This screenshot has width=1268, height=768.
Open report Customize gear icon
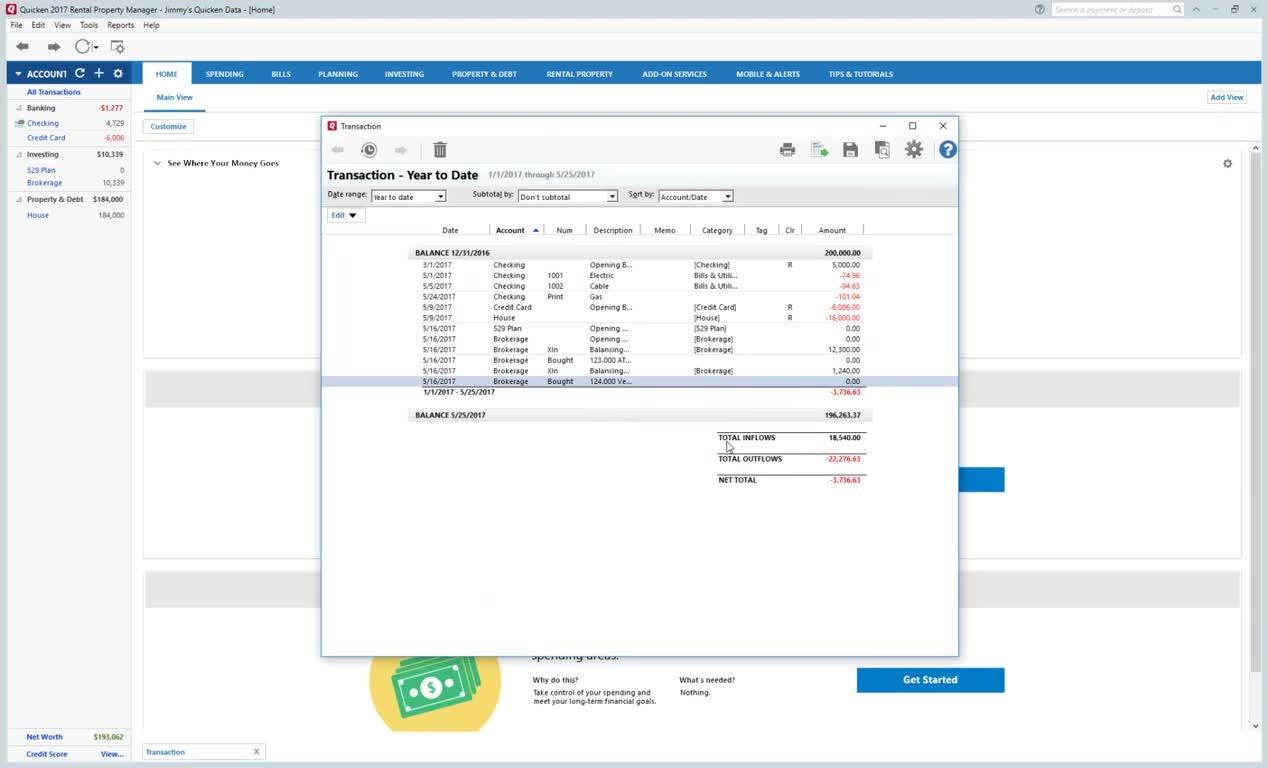[914, 150]
